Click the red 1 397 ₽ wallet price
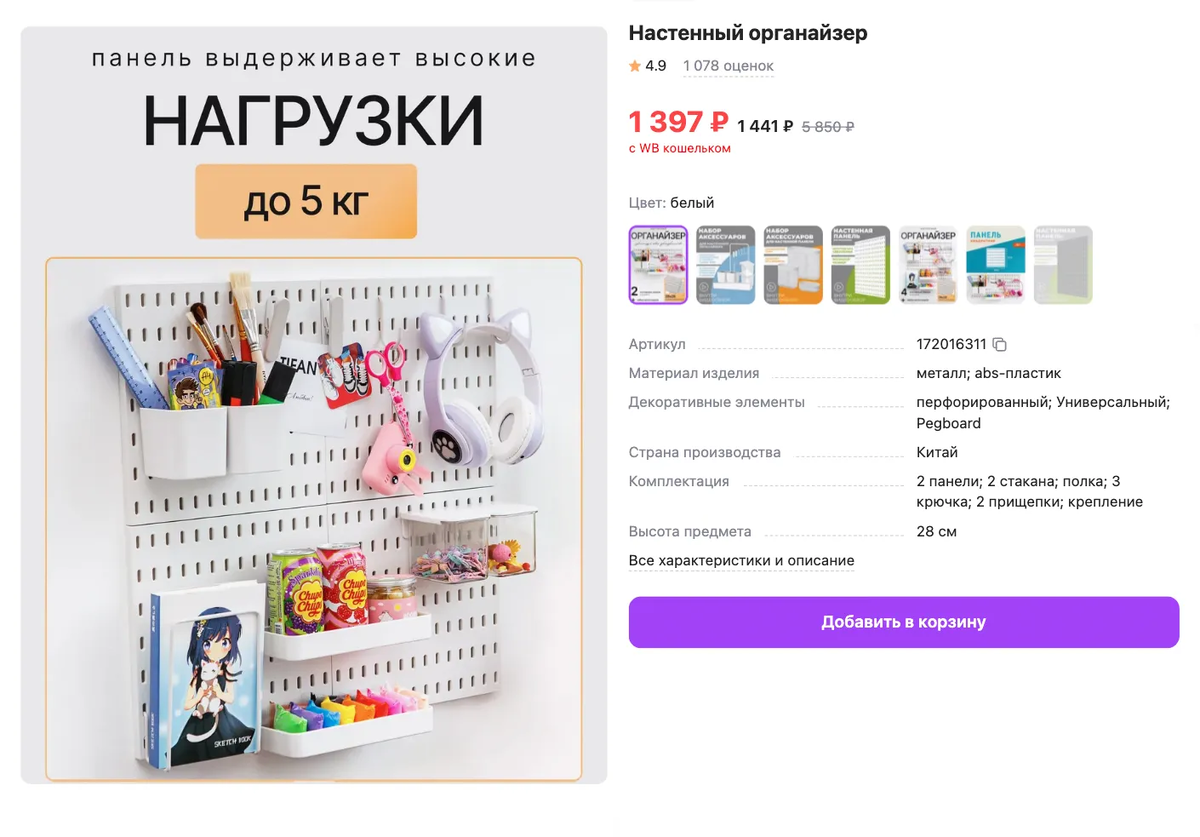 (678, 122)
